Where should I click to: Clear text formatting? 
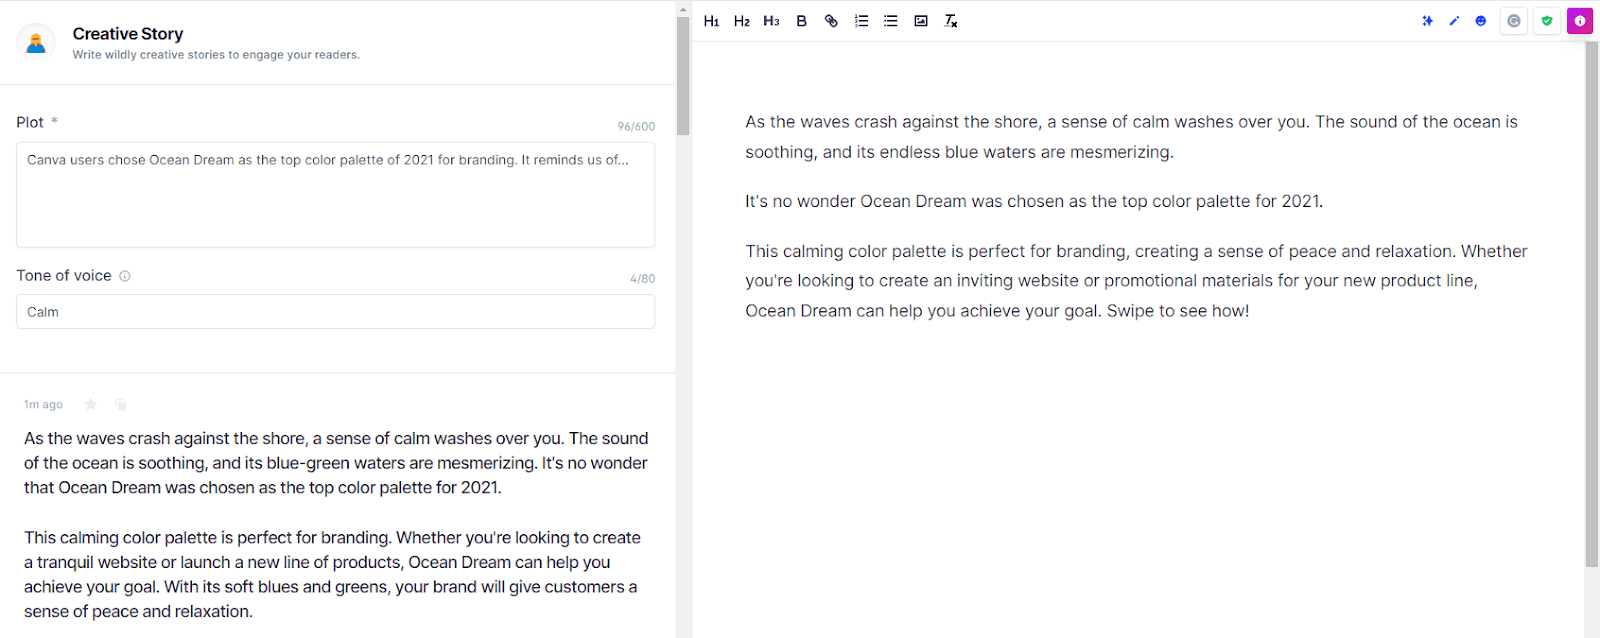coord(951,21)
